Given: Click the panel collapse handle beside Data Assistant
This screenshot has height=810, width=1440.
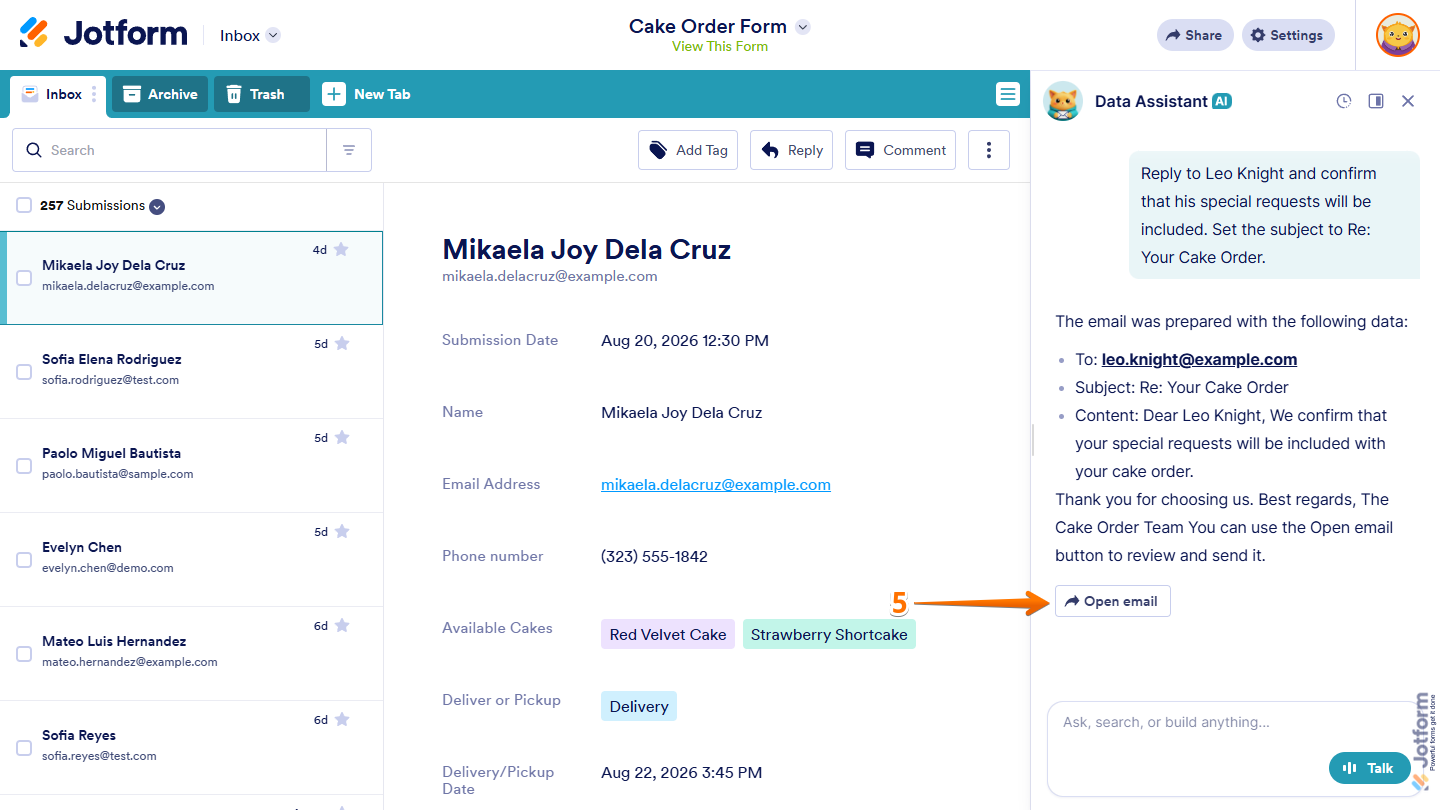Looking at the screenshot, I should [1032, 440].
